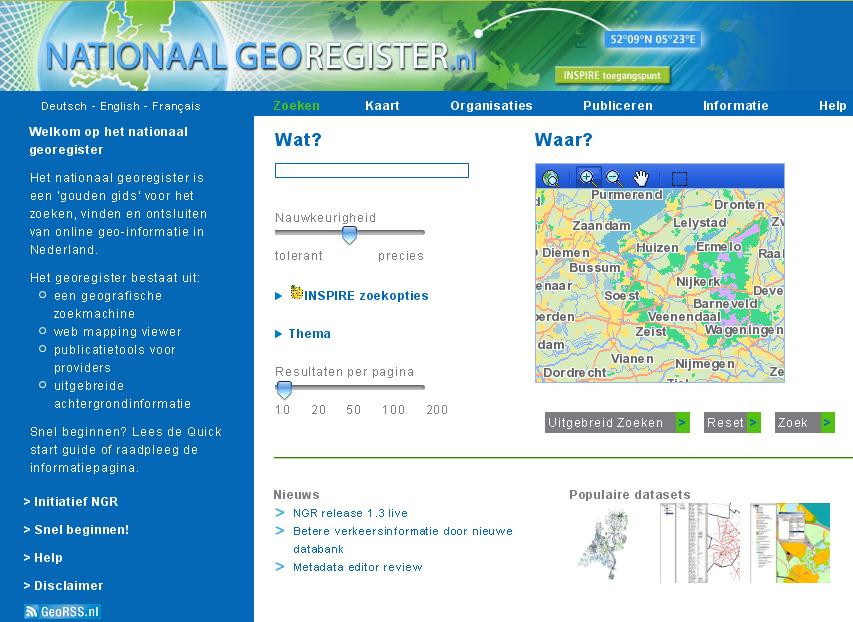Image resolution: width=853 pixels, height=622 pixels.
Task: Switch language to Français
Action: 176,106
